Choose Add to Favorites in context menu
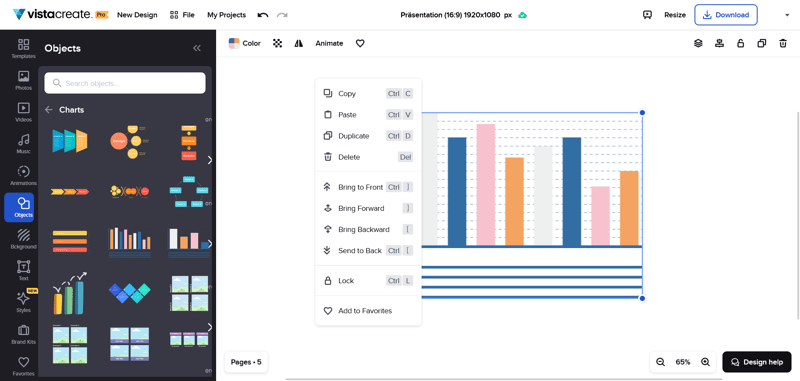The height and width of the screenshot is (381, 800). click(368, 311)
